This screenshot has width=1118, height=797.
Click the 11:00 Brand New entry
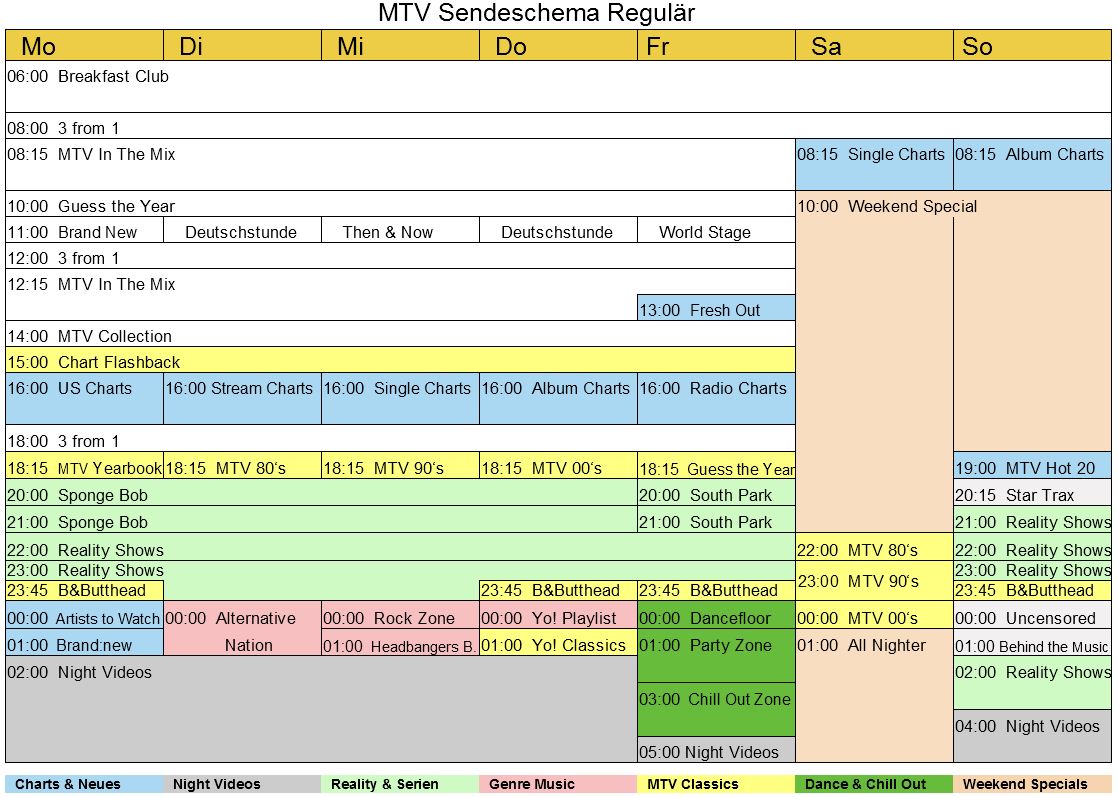(85, 230)
